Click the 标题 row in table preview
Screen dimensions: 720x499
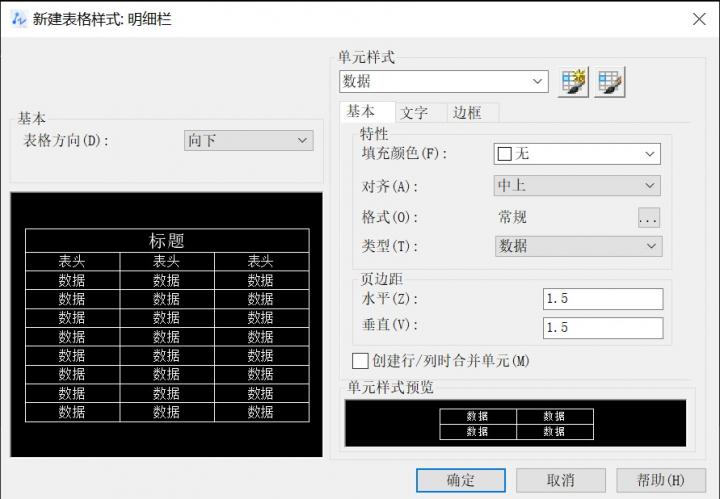(x=167, y=241)
